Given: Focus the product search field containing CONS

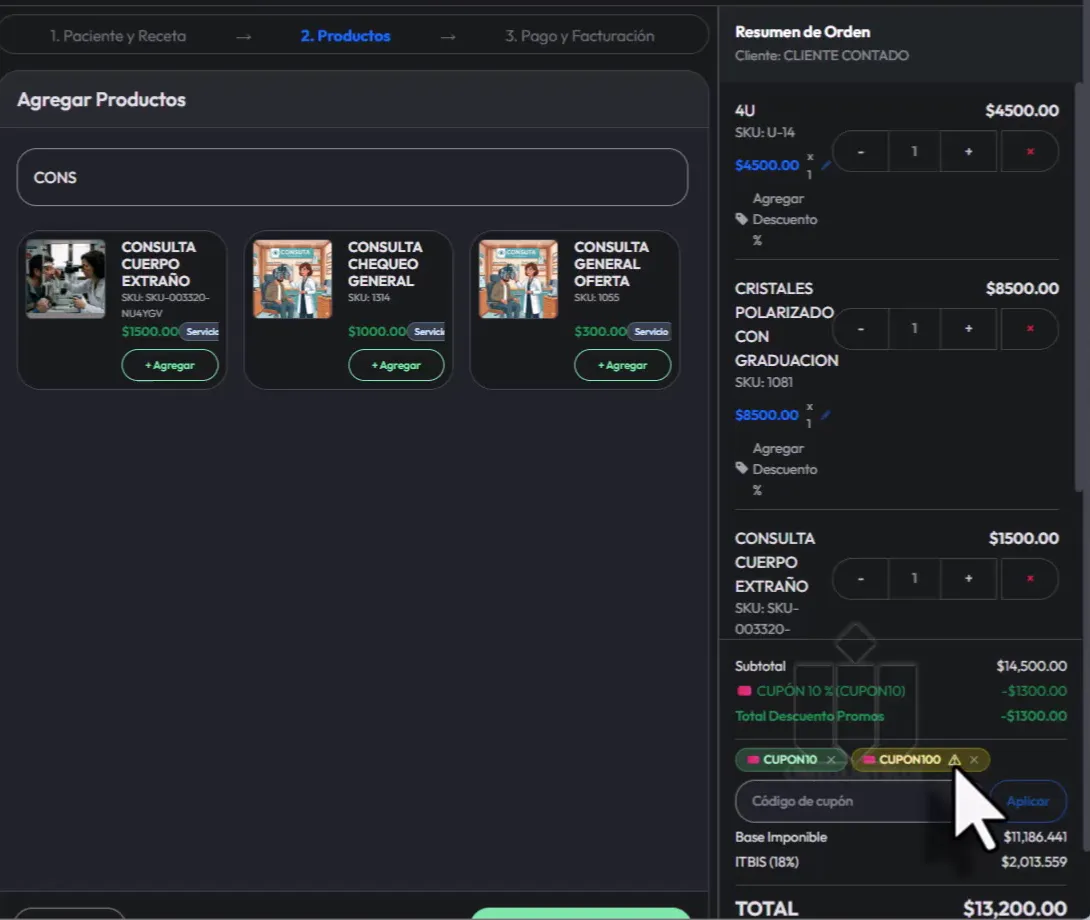Looking at the screenshot, I should tap(352, 177).
